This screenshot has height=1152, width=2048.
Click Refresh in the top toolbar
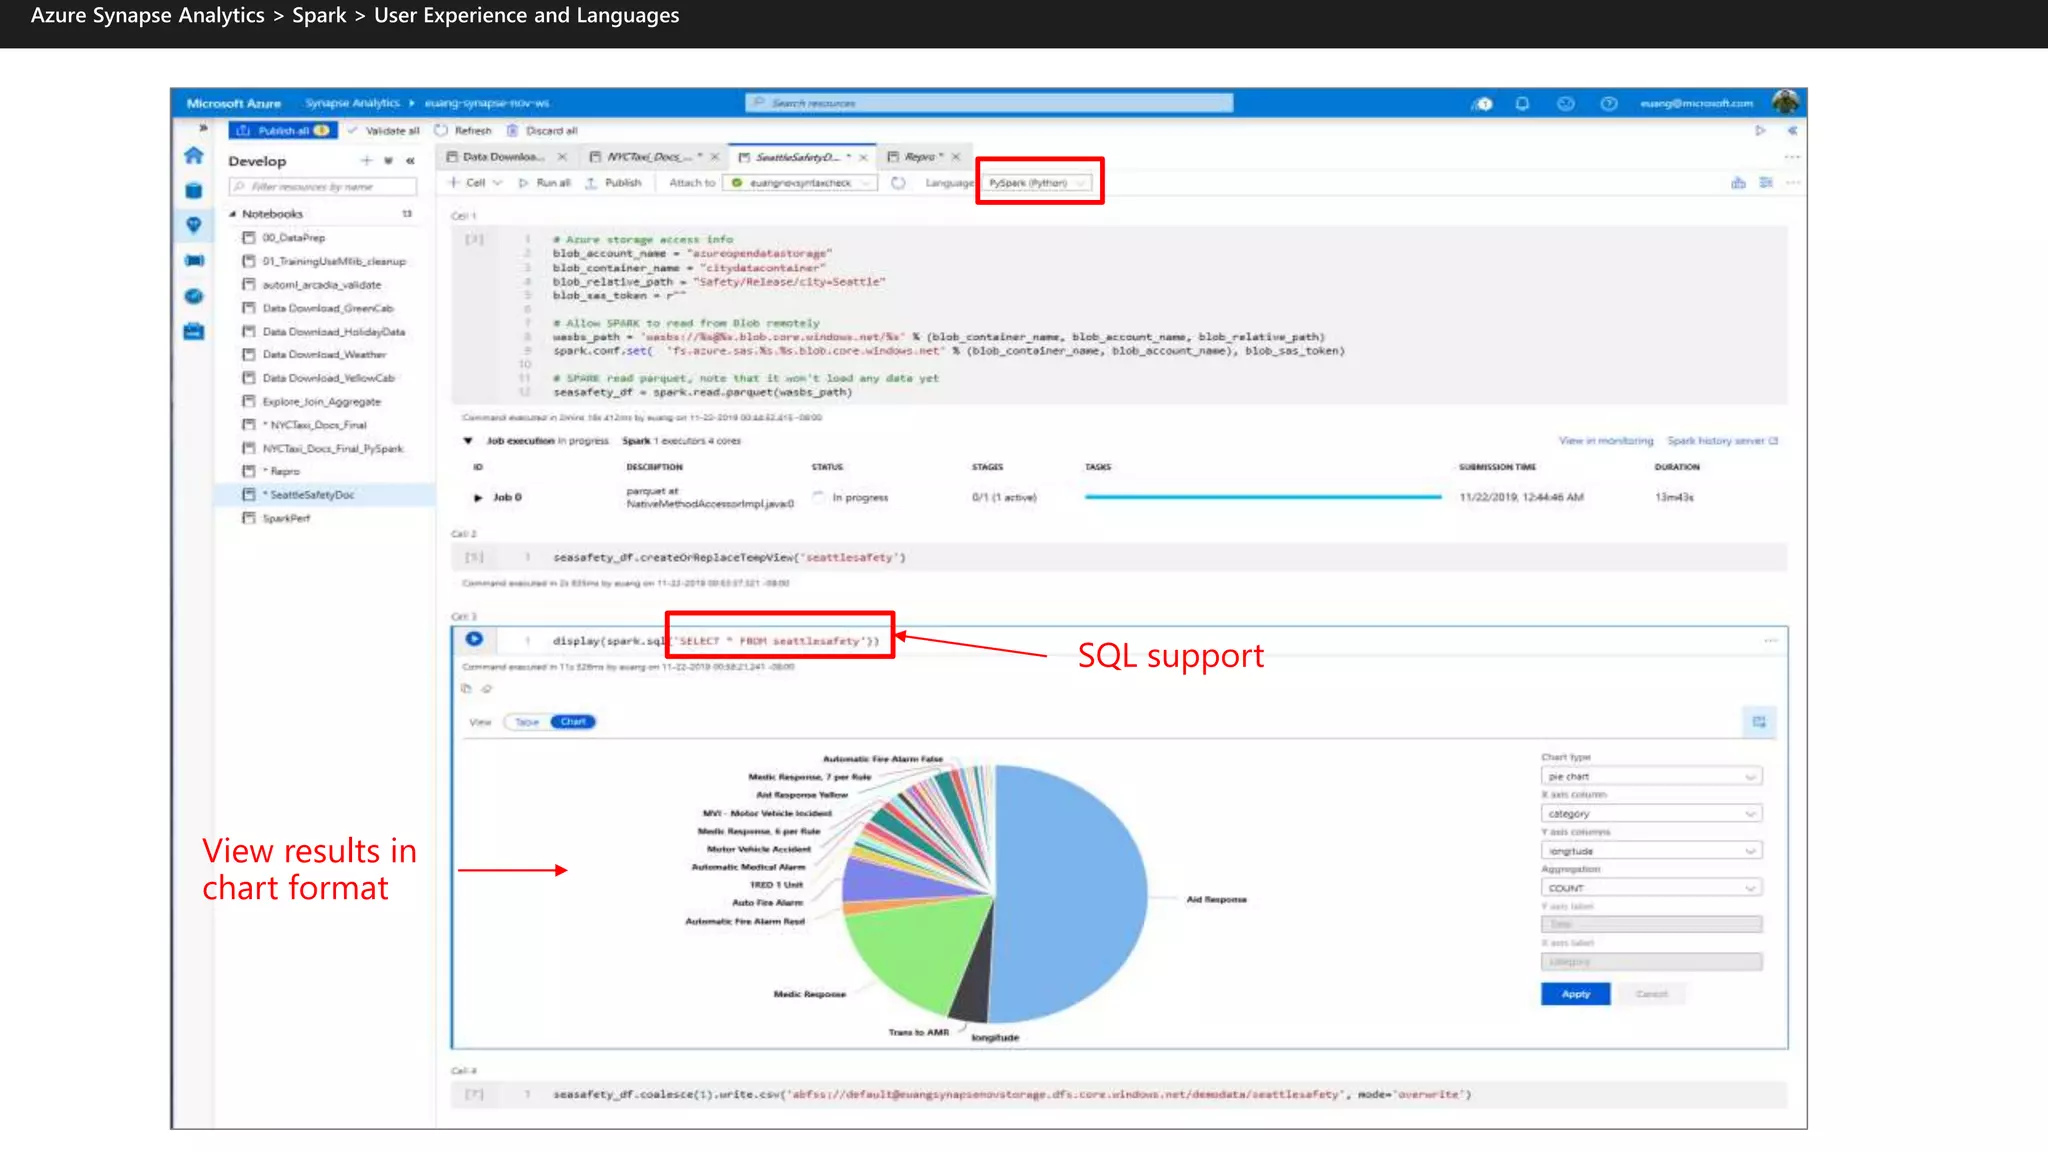point(464,130)
